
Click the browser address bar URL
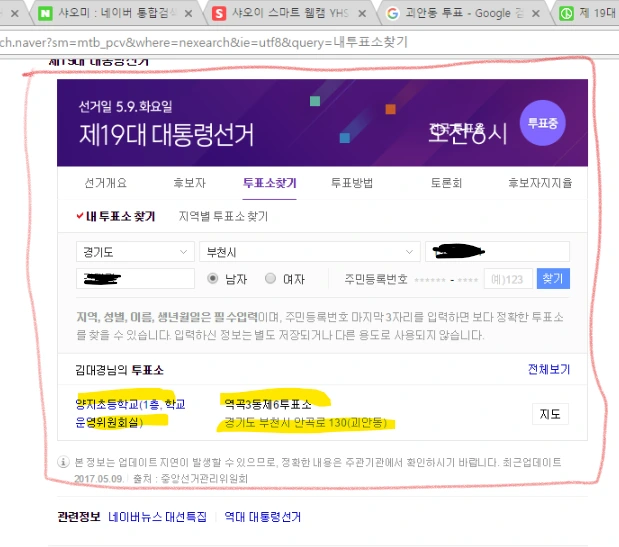click(x=204, y=42)
